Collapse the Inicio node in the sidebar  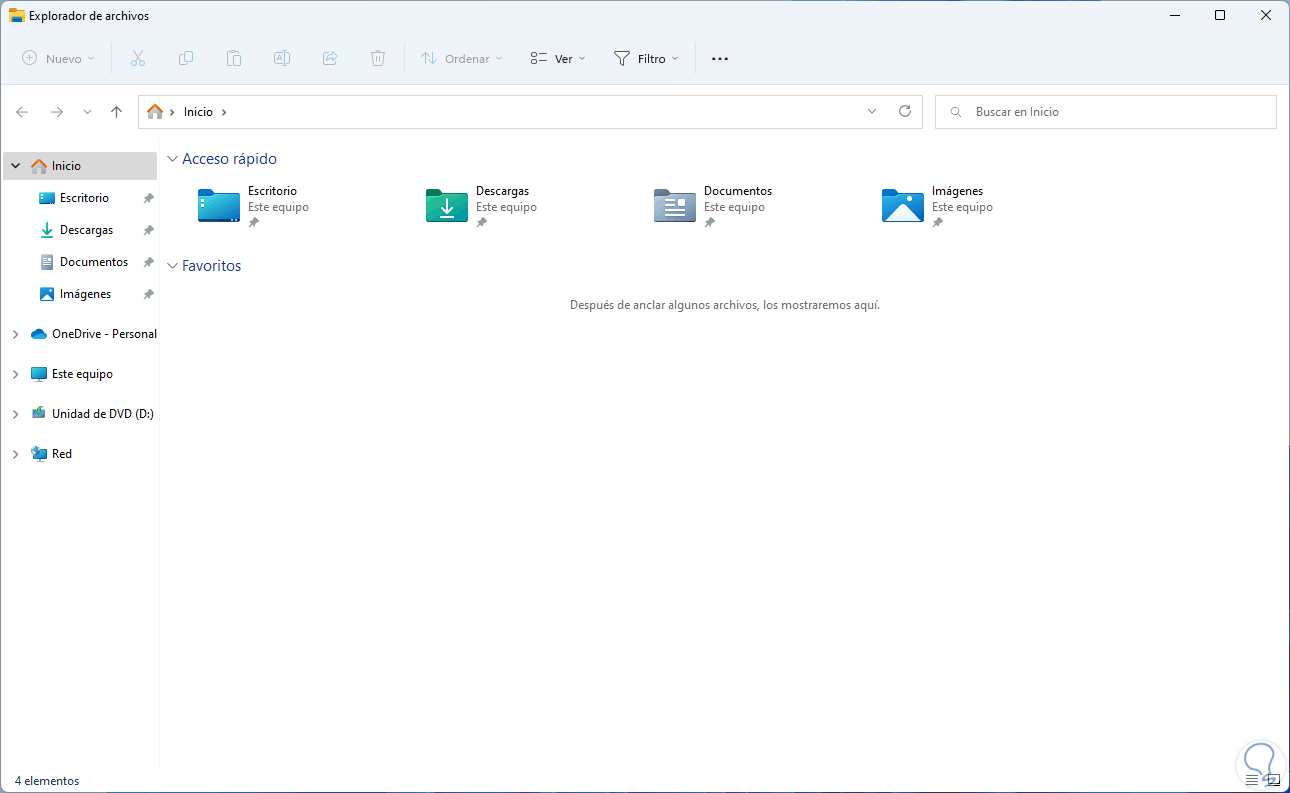15,166
